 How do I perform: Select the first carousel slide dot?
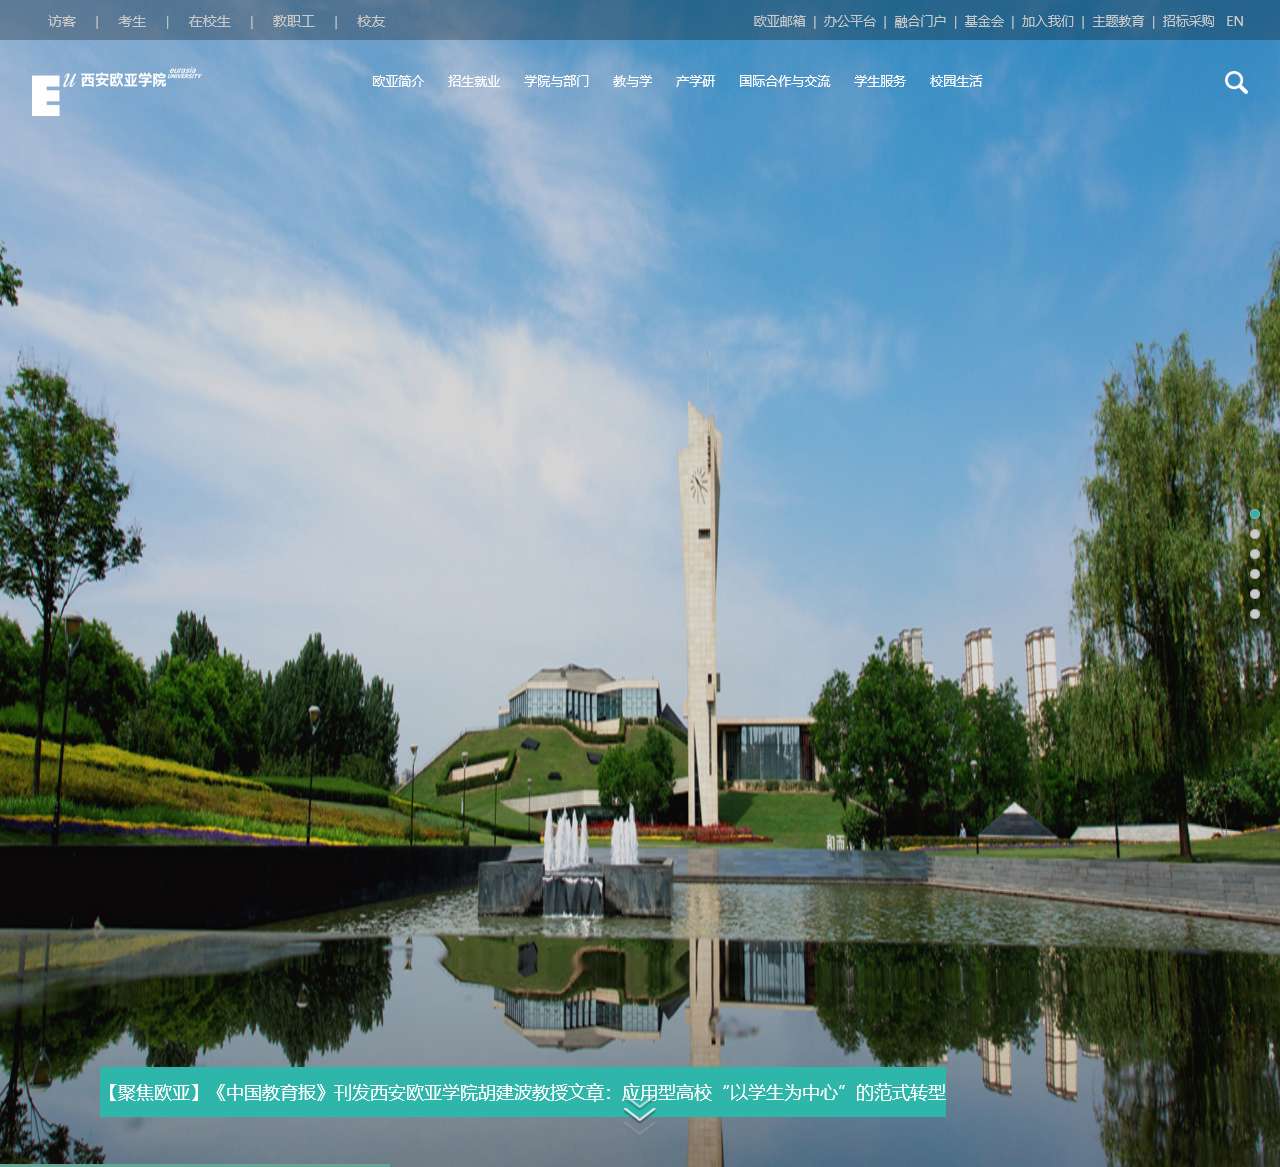[1255, 514]
